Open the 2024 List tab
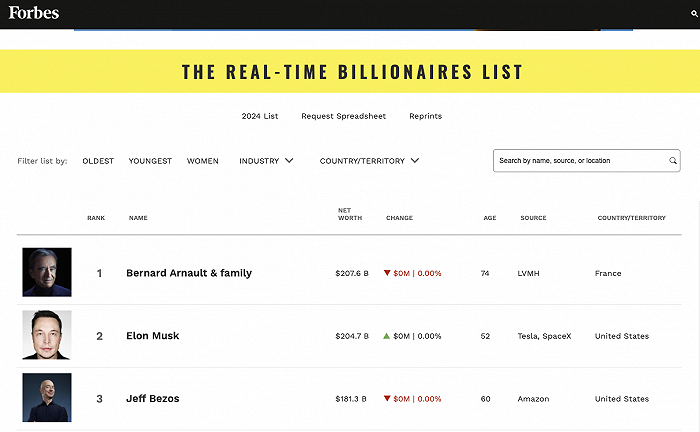 [x=260, y=116]
